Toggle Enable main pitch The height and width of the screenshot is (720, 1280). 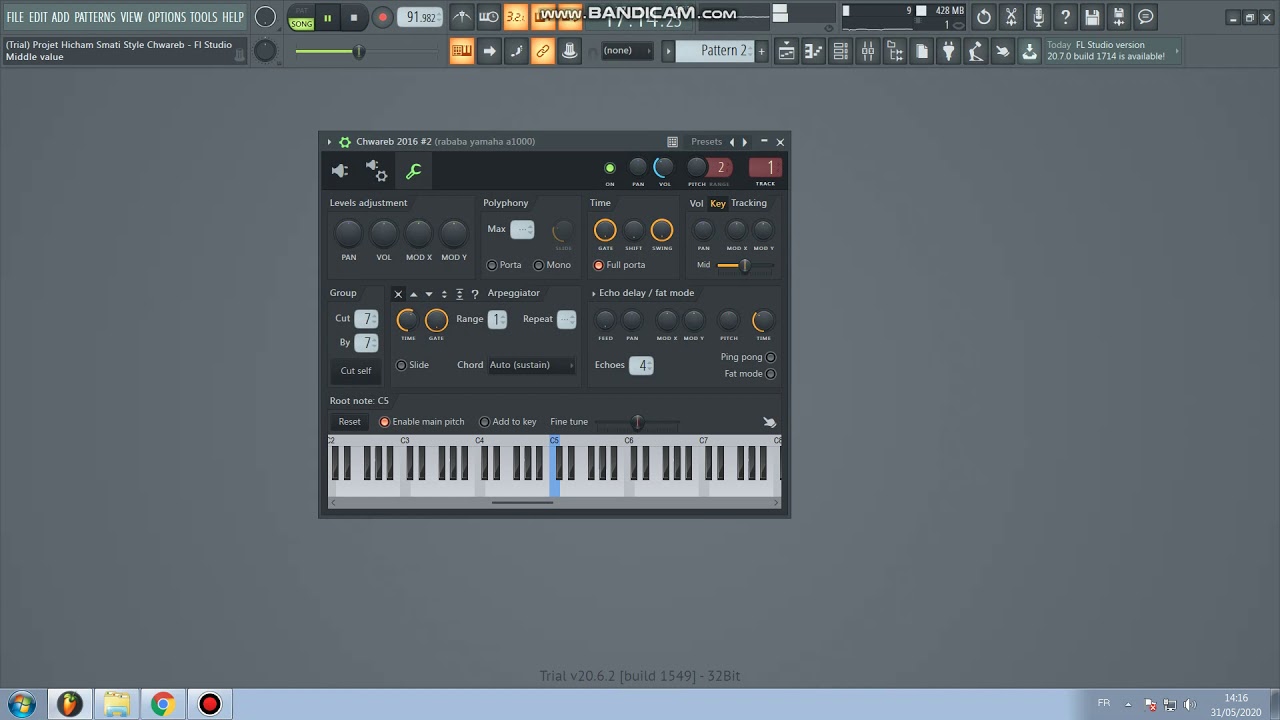coord(421,422)
